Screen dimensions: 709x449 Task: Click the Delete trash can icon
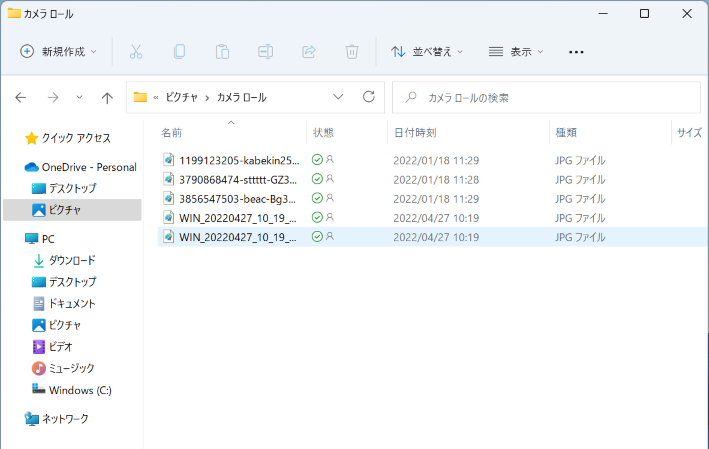pos(352,52)
